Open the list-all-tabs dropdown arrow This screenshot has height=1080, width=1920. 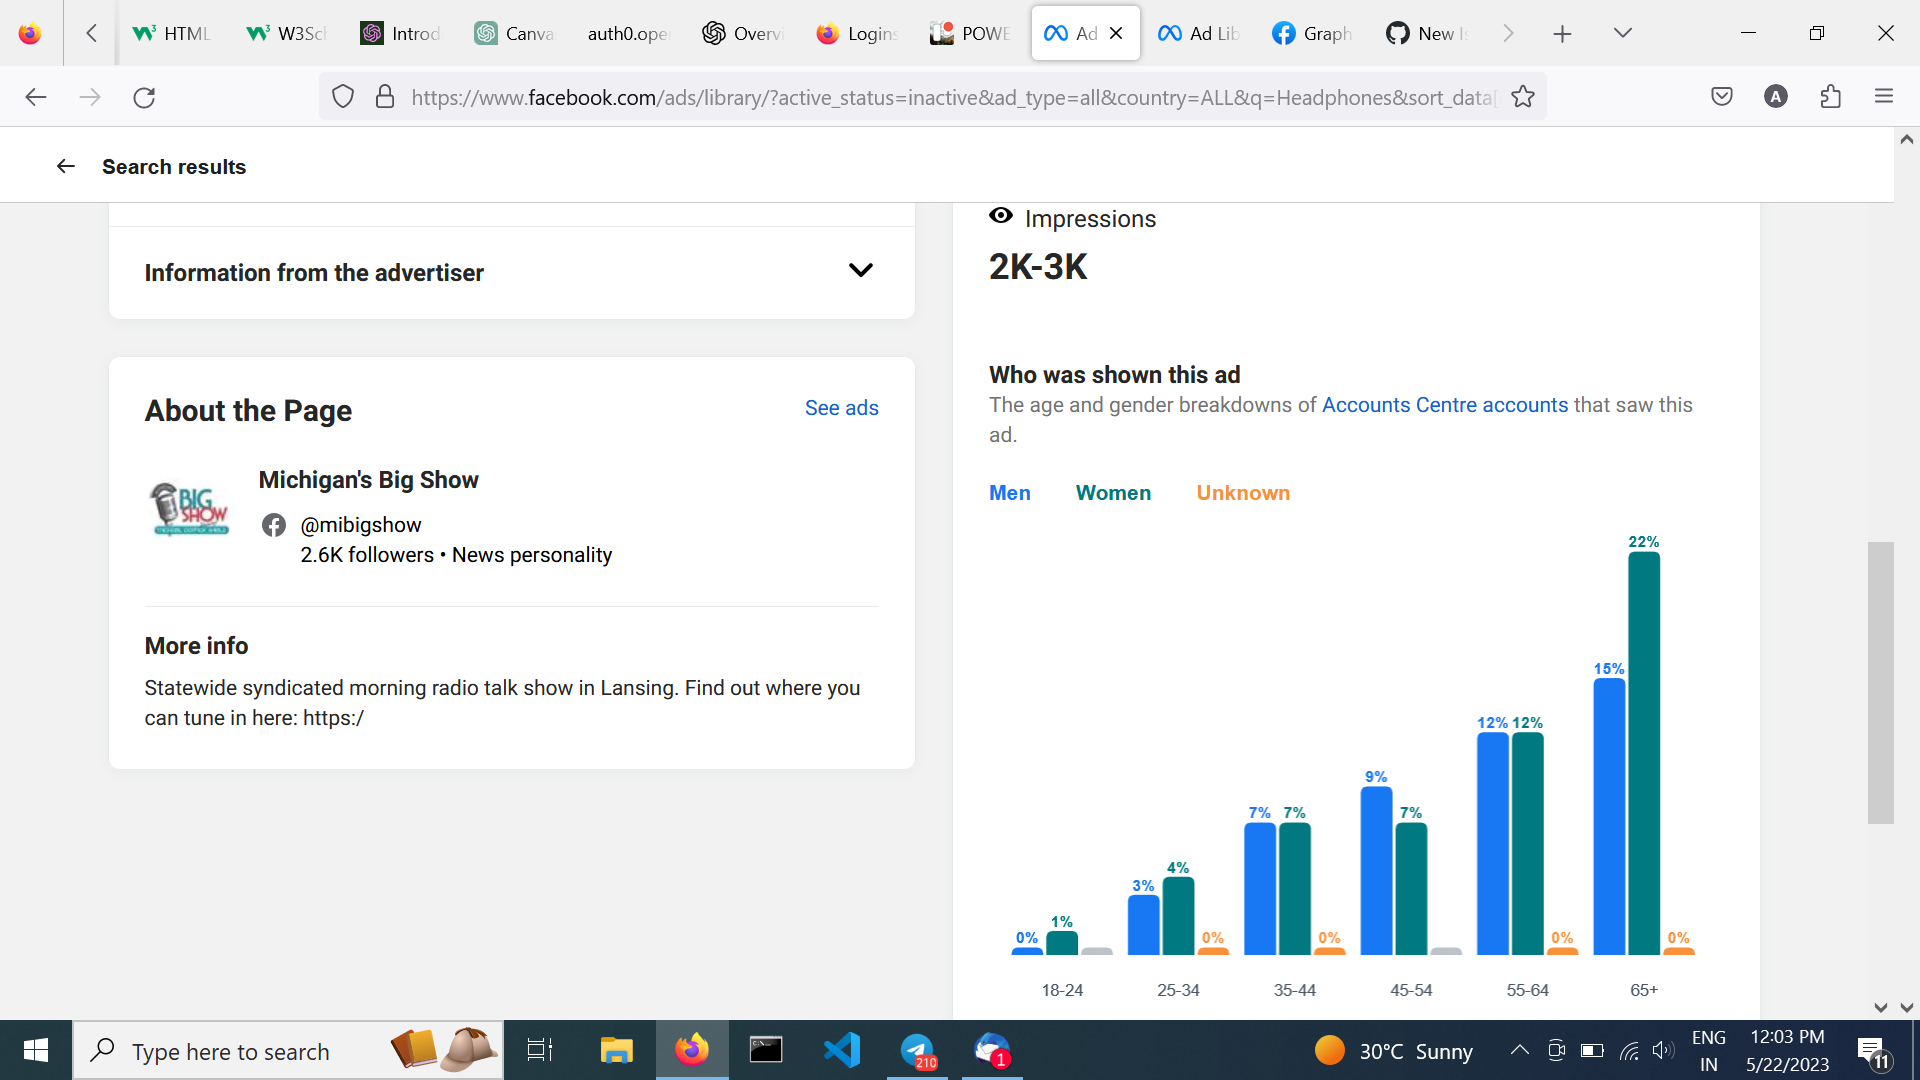(1621, 33)
